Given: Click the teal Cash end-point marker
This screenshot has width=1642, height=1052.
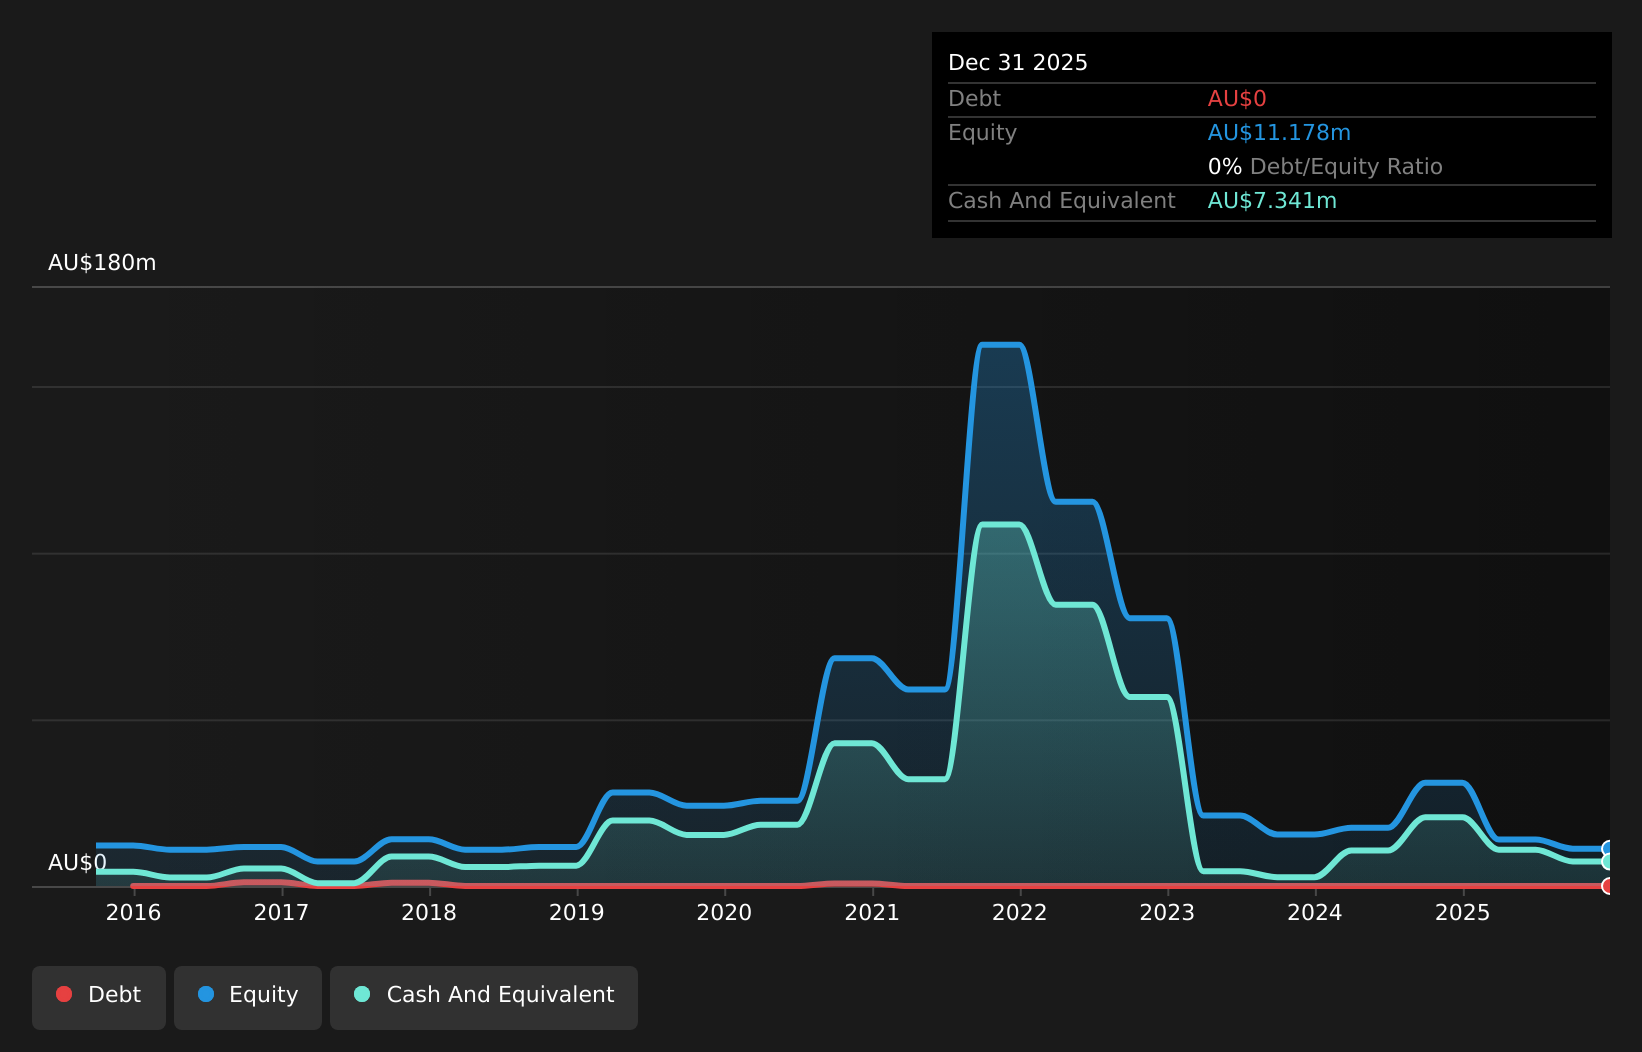Looking at the screenshot, I should tap(1608, 861).
